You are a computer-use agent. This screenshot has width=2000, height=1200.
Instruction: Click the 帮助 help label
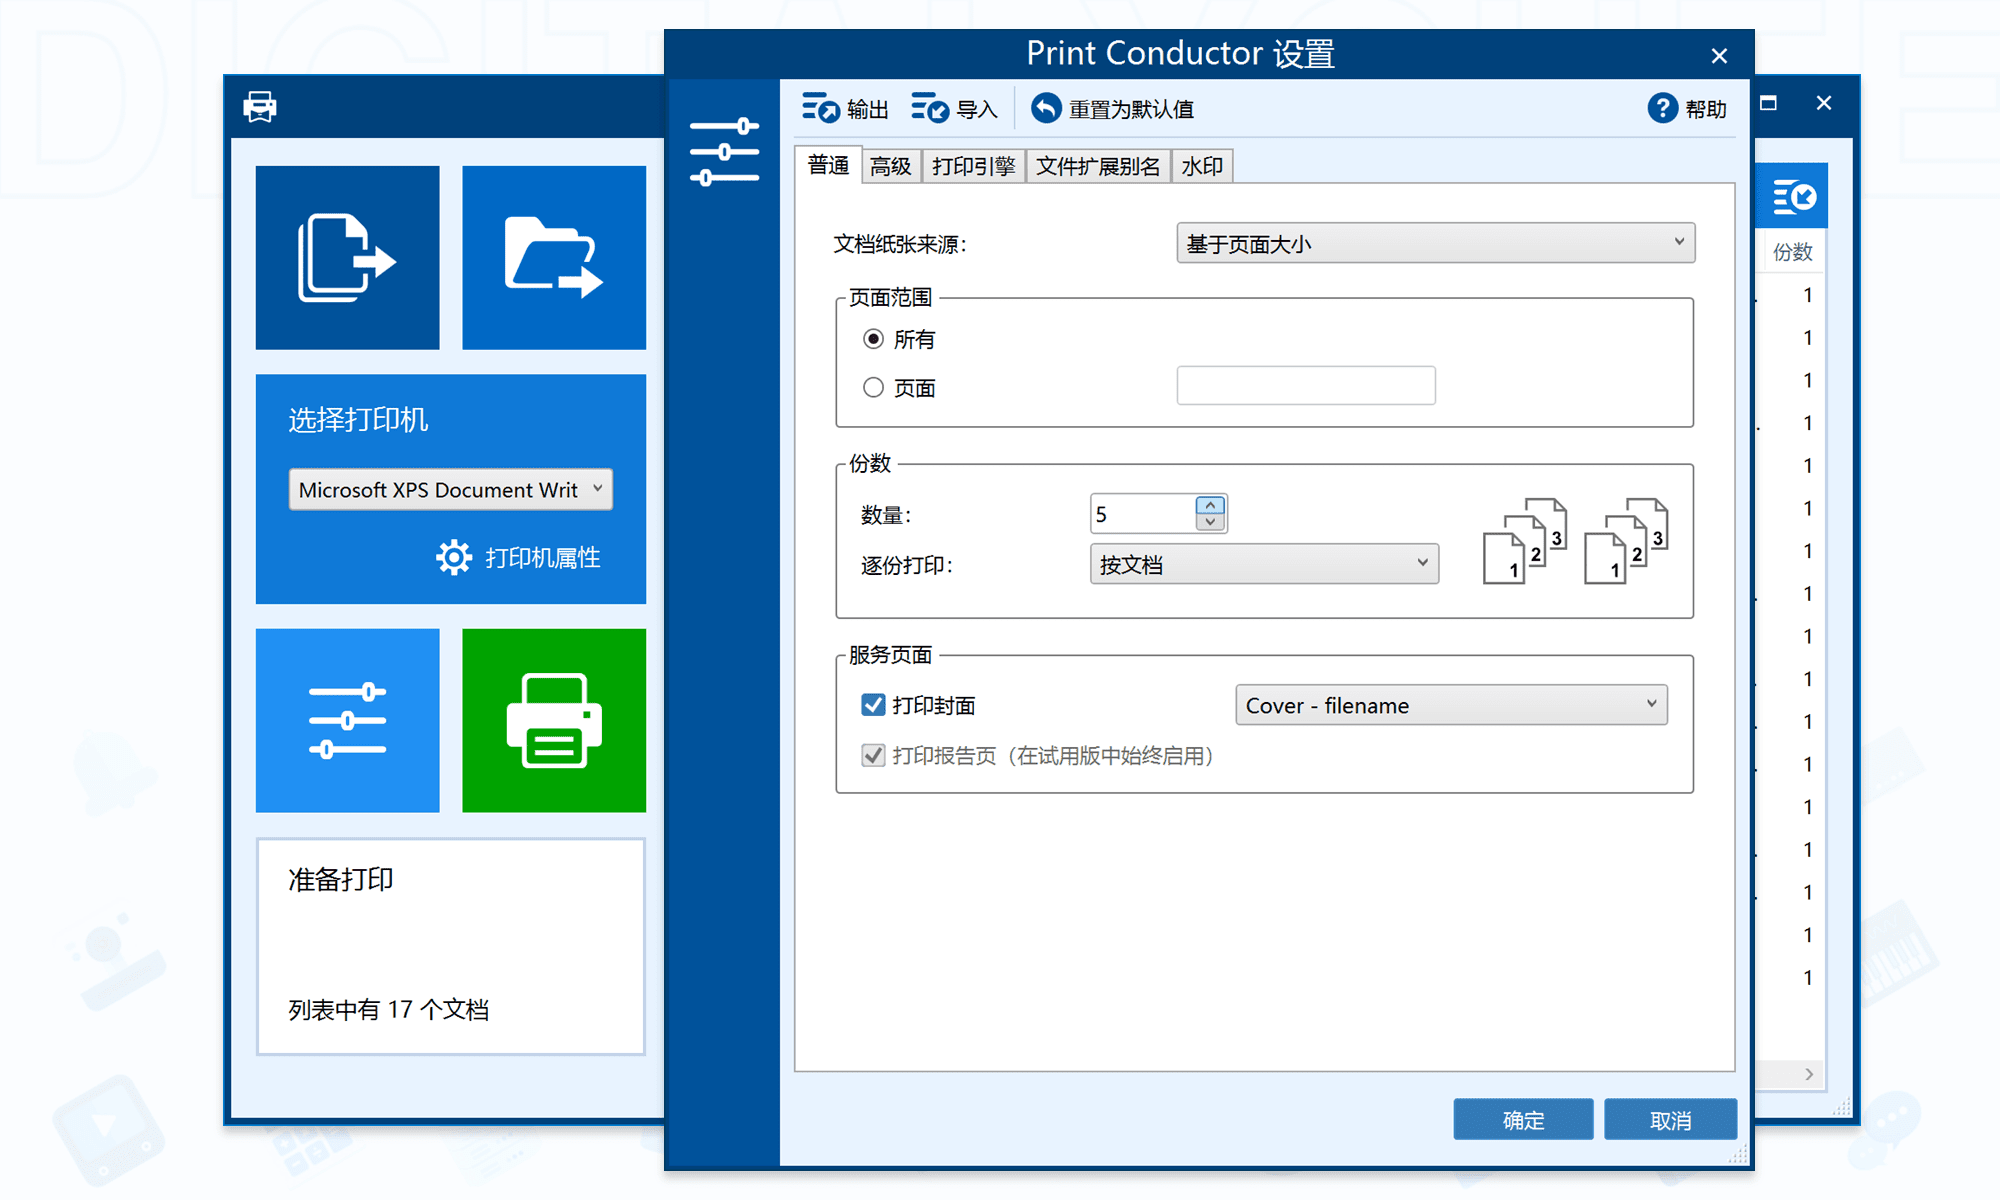pos(1706,109)
